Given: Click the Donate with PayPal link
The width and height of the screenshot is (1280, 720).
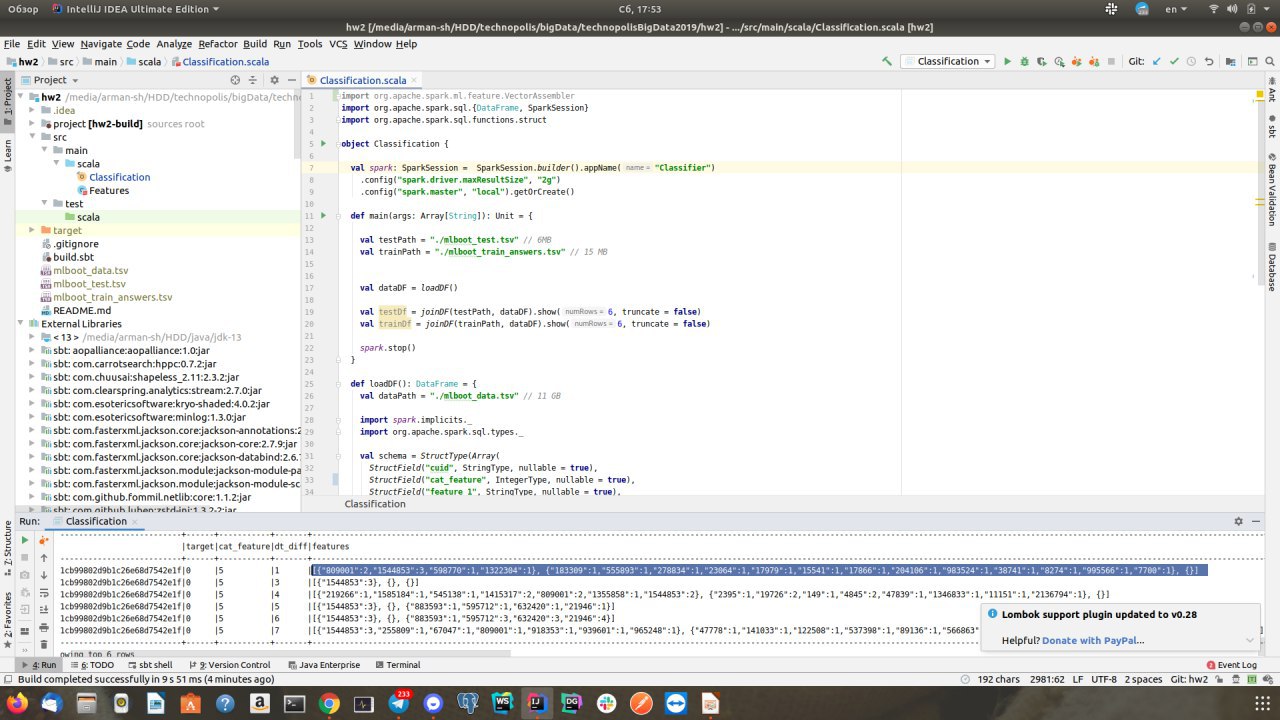Looking at the screenshot, I should tap(1094, 640).
